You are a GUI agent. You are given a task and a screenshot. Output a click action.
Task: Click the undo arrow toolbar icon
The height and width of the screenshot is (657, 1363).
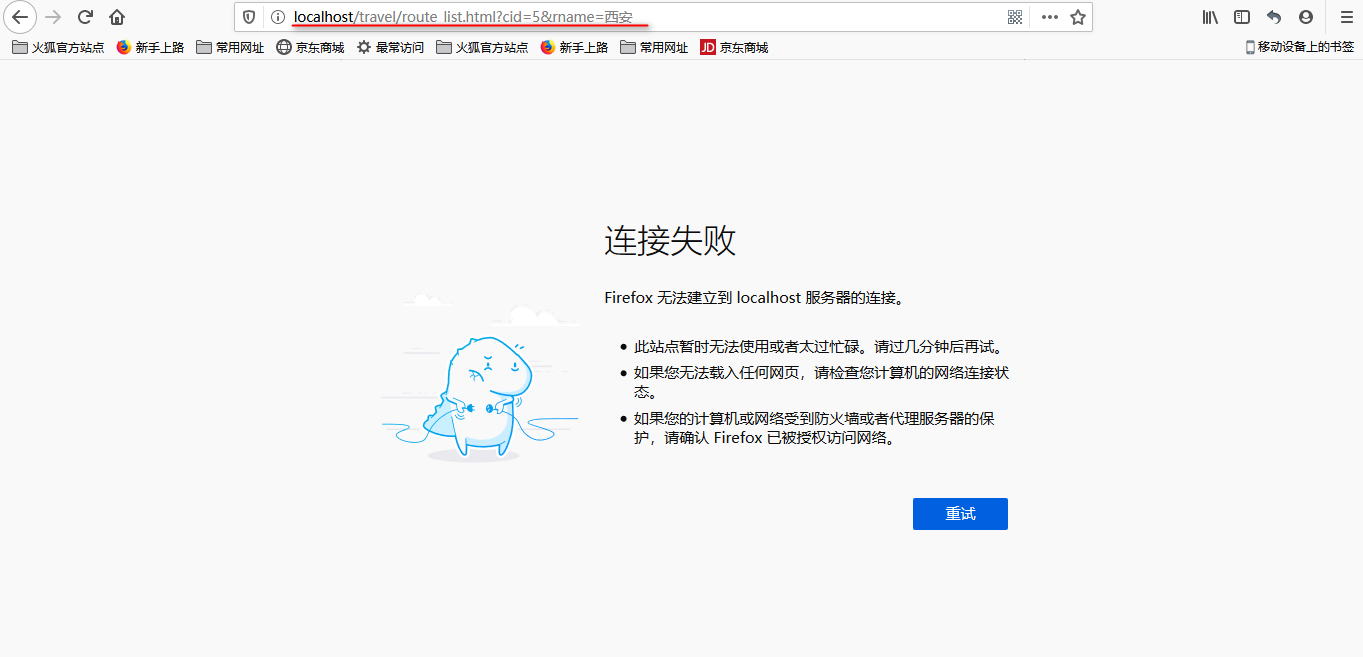1274,17
